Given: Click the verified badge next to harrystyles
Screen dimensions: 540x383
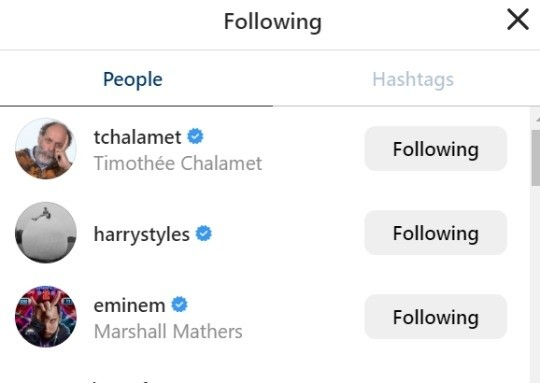Looking at the screenshot, I should point(204,234).
